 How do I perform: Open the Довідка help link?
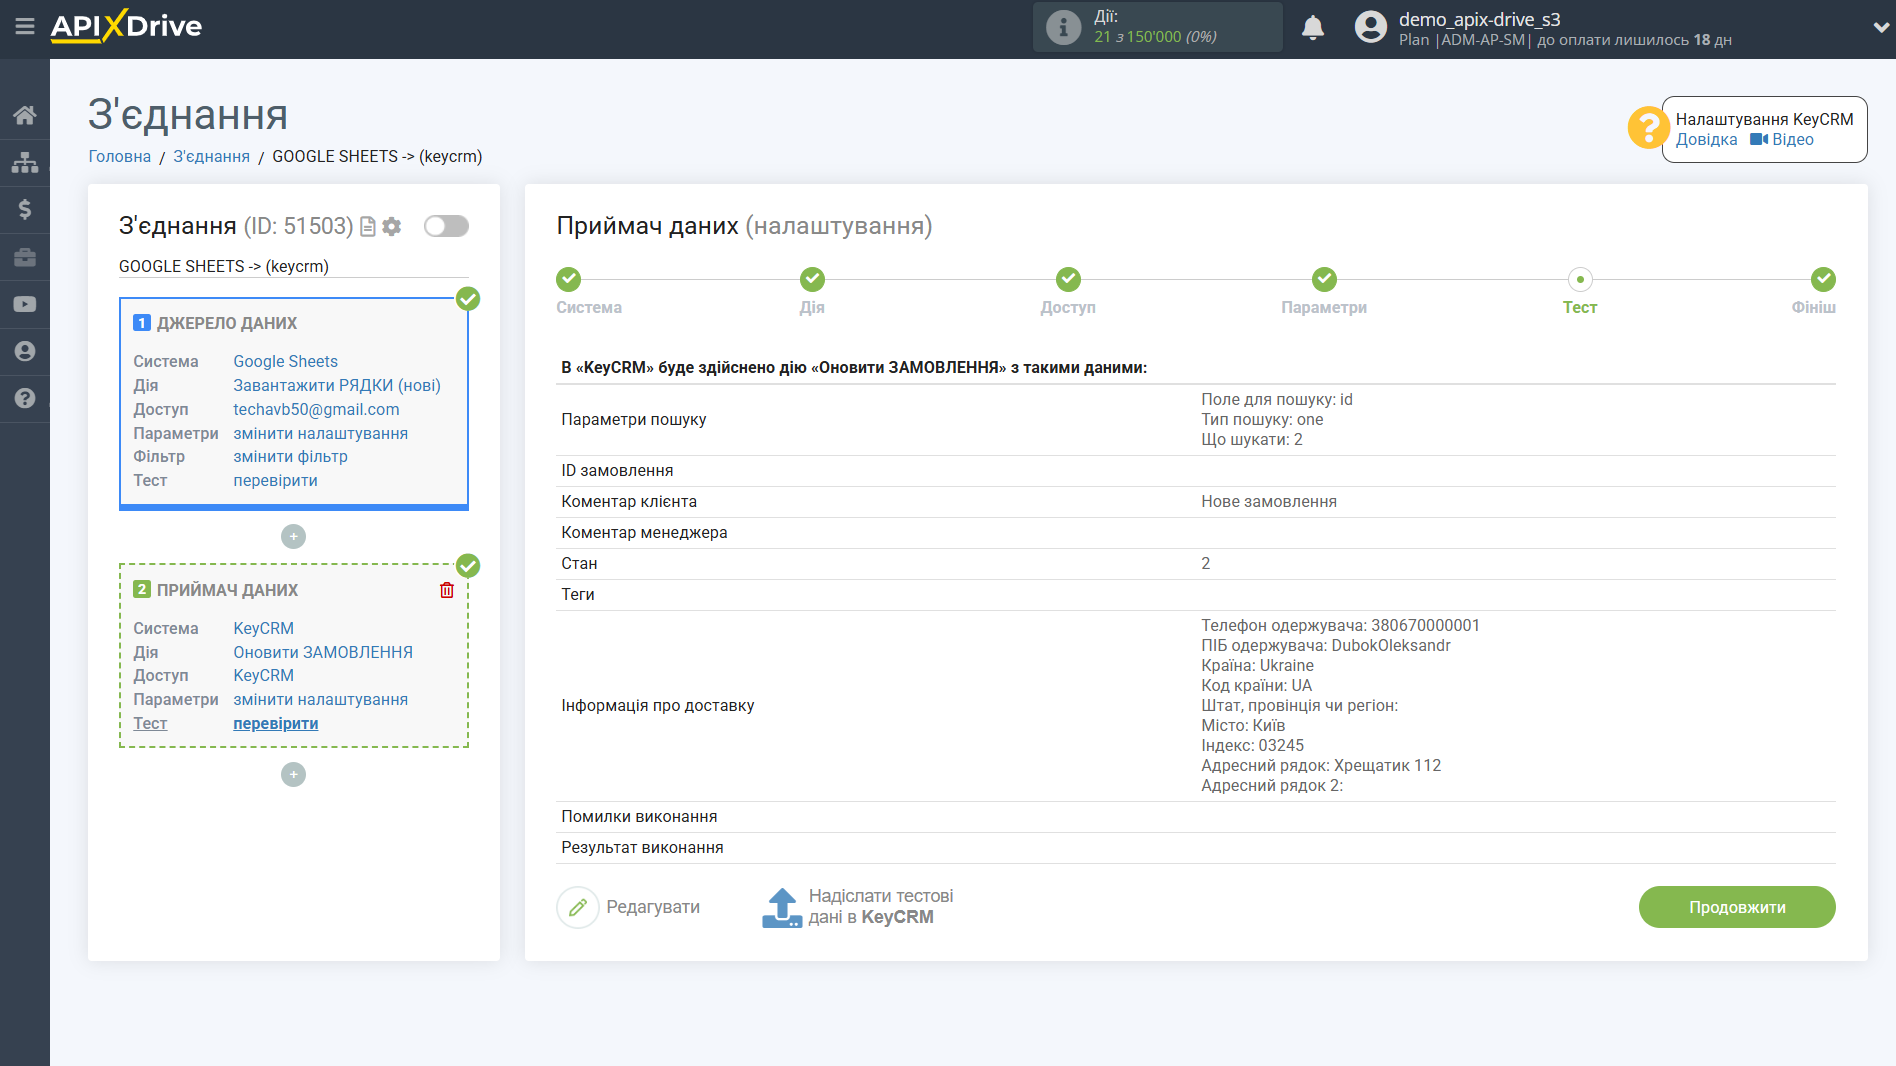pyautogui.click(x=1706, y=140)
